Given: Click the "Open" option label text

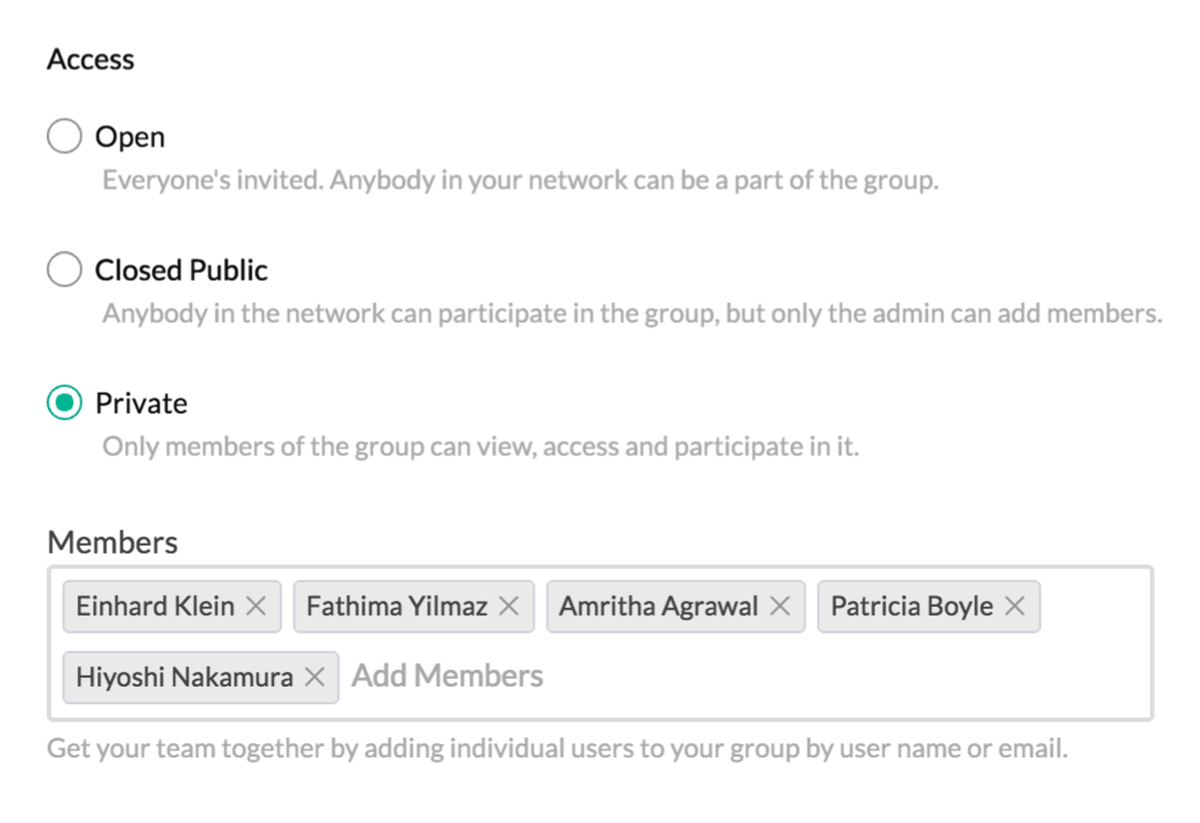Looking at the screenshot, I should point(130,137).
